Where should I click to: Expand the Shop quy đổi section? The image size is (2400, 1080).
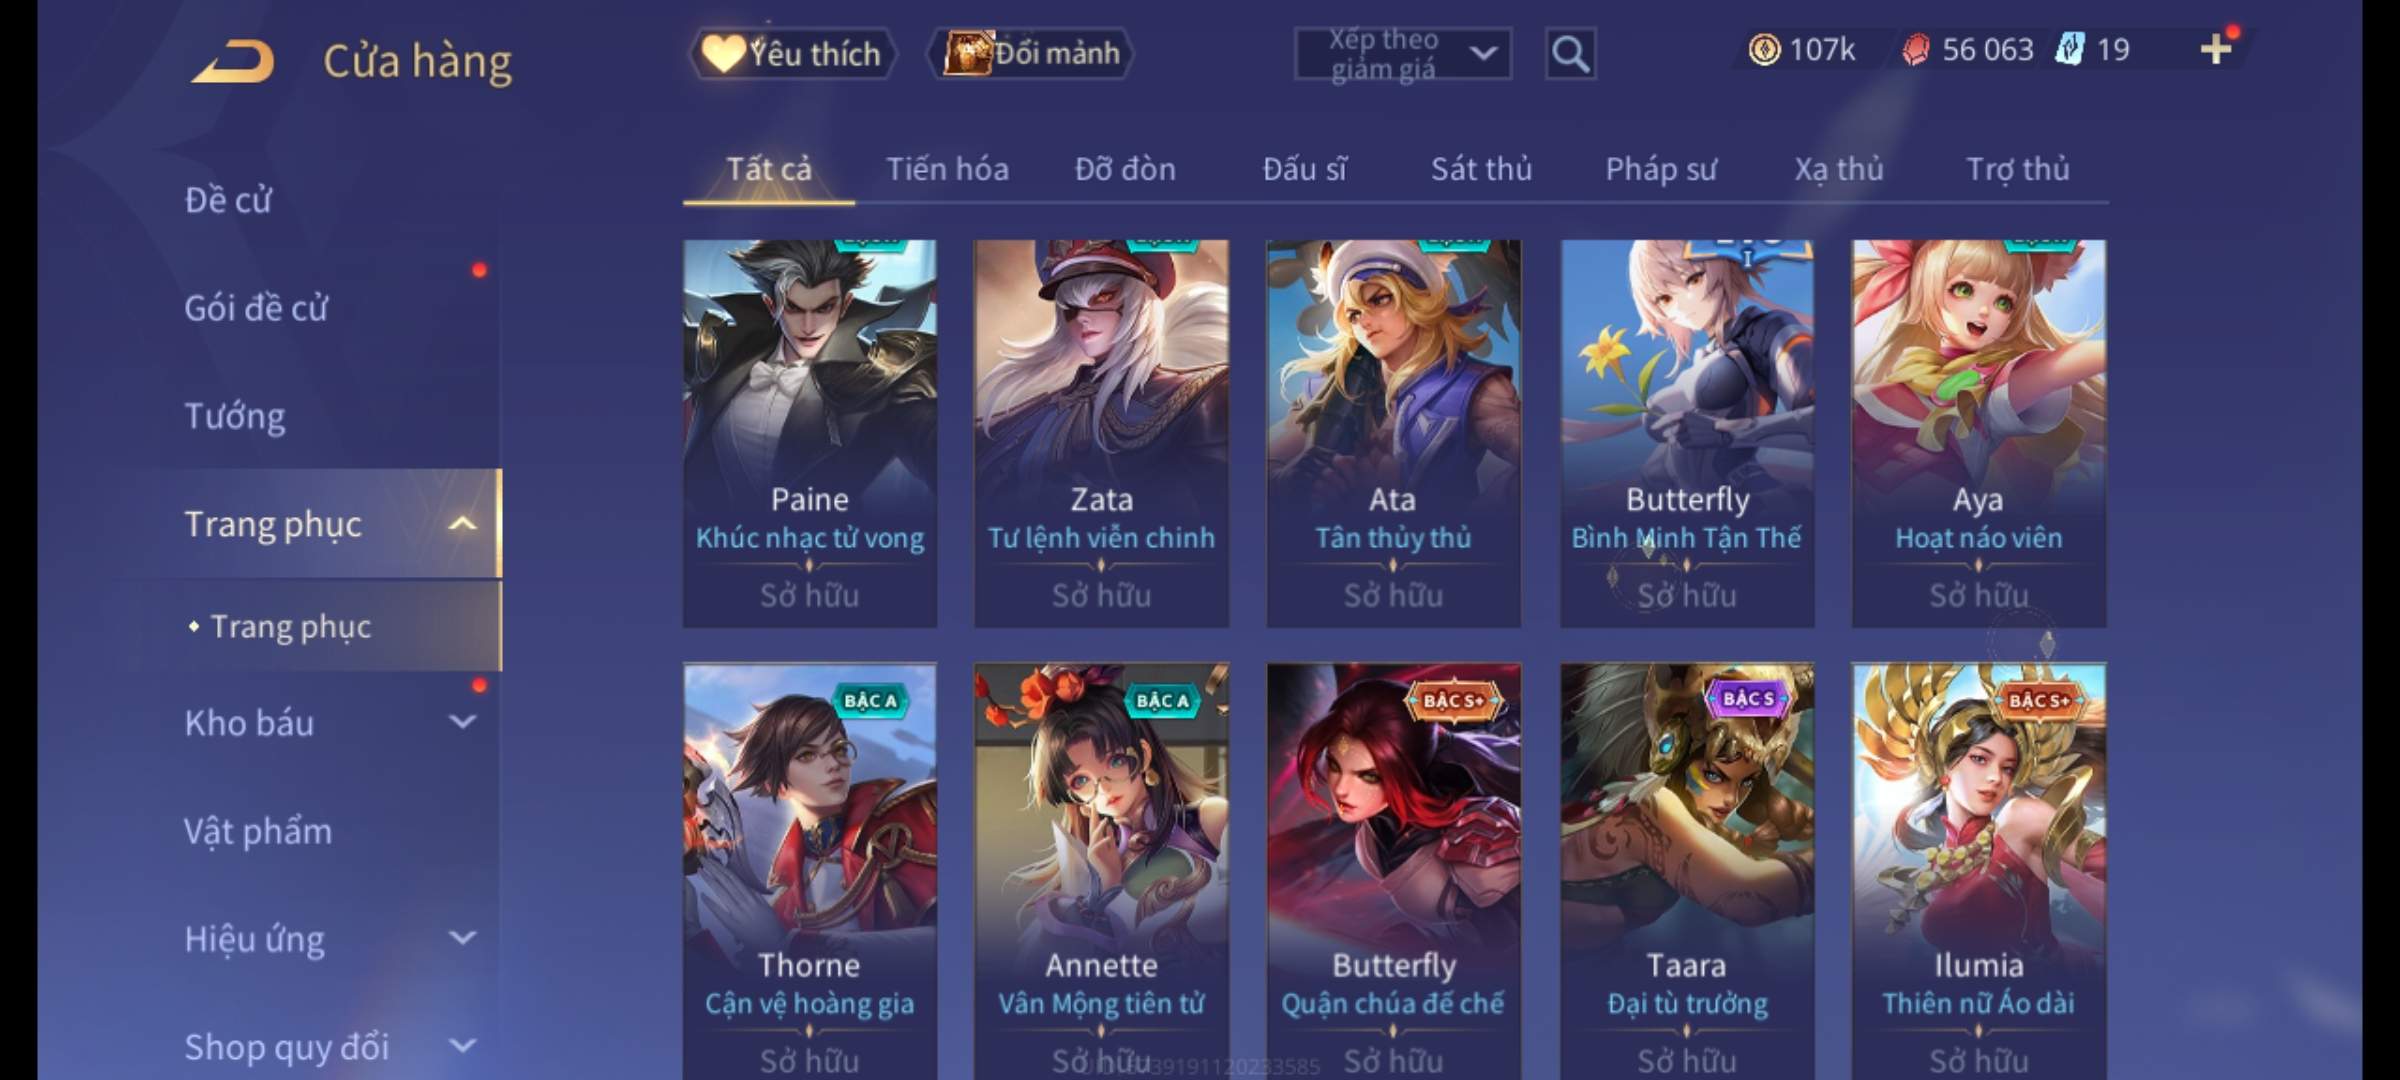462,1045
